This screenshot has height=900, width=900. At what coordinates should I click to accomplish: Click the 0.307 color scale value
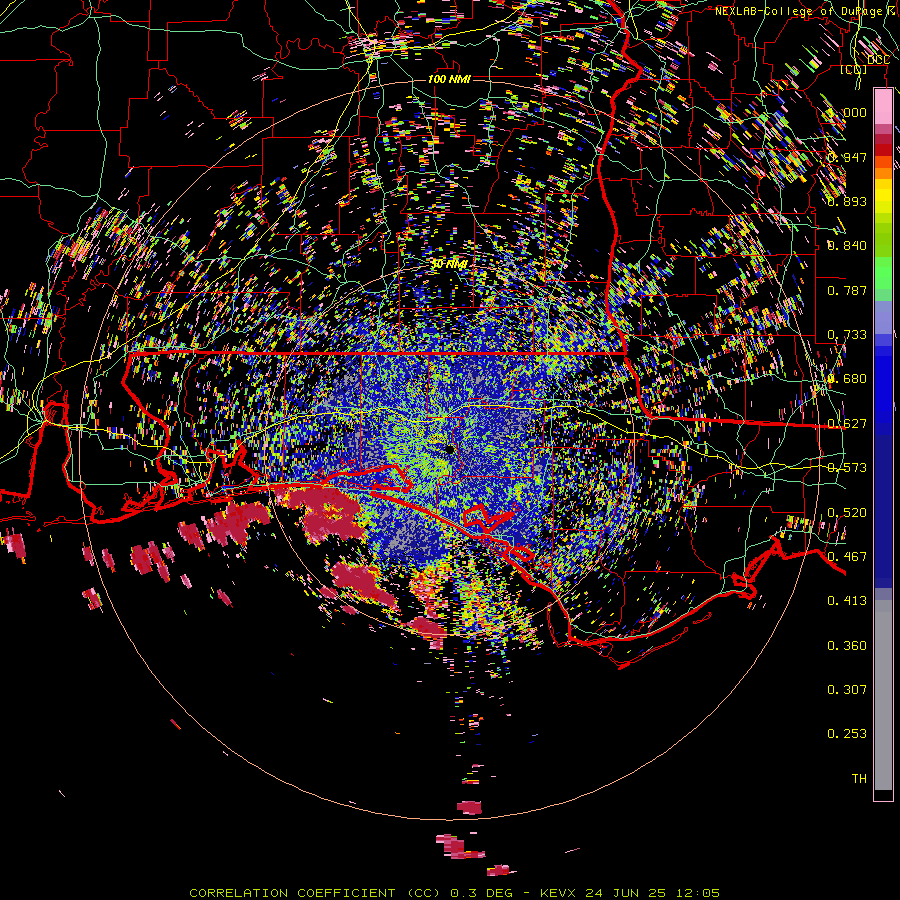tap(847, 690)
